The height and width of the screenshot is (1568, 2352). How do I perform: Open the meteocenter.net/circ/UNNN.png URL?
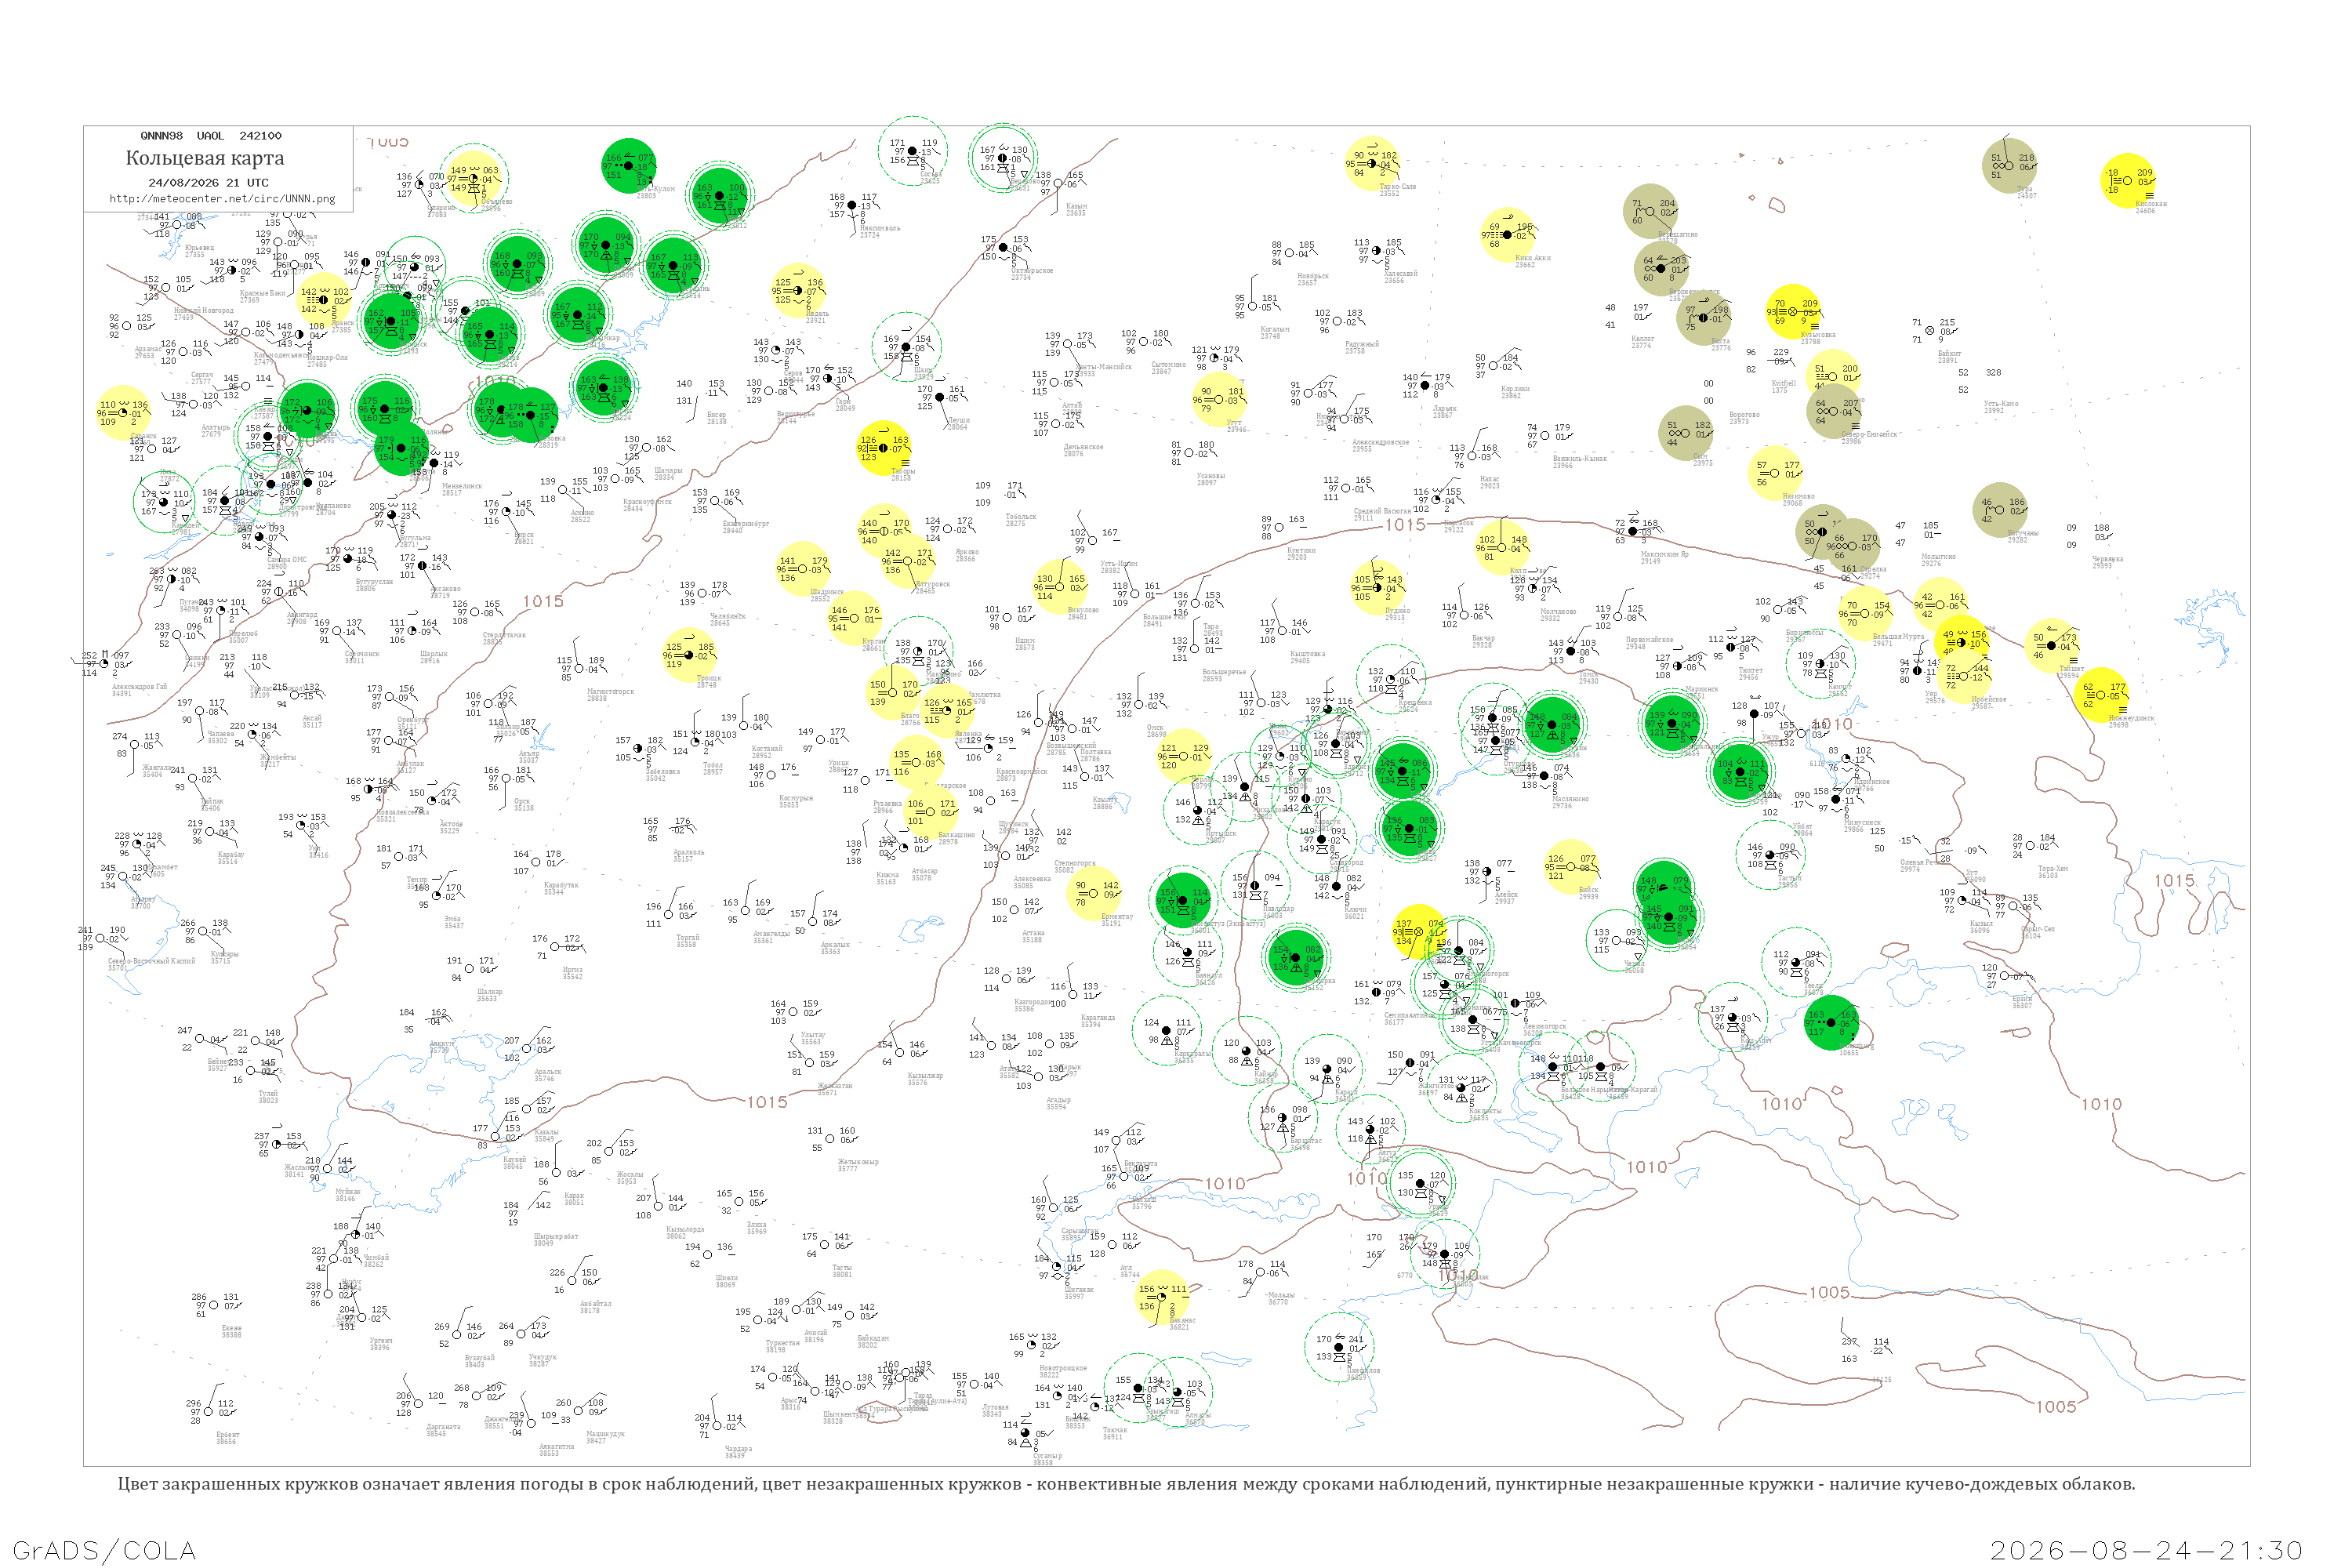[x=222, y=199]
